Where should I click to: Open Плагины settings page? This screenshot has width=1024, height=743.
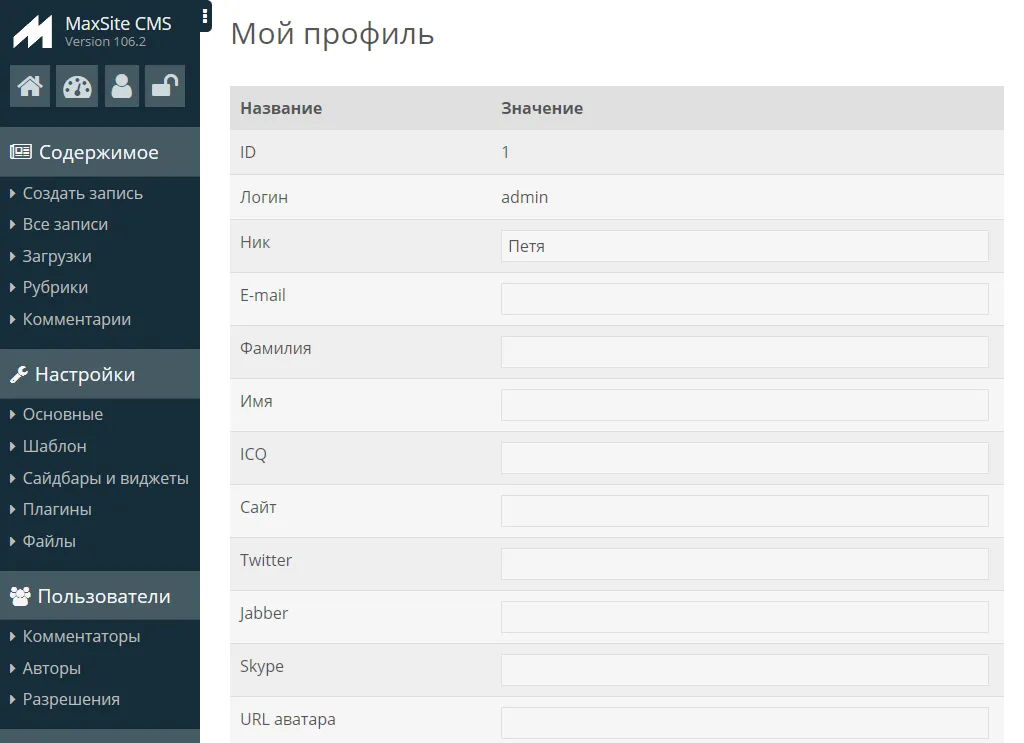57,509
